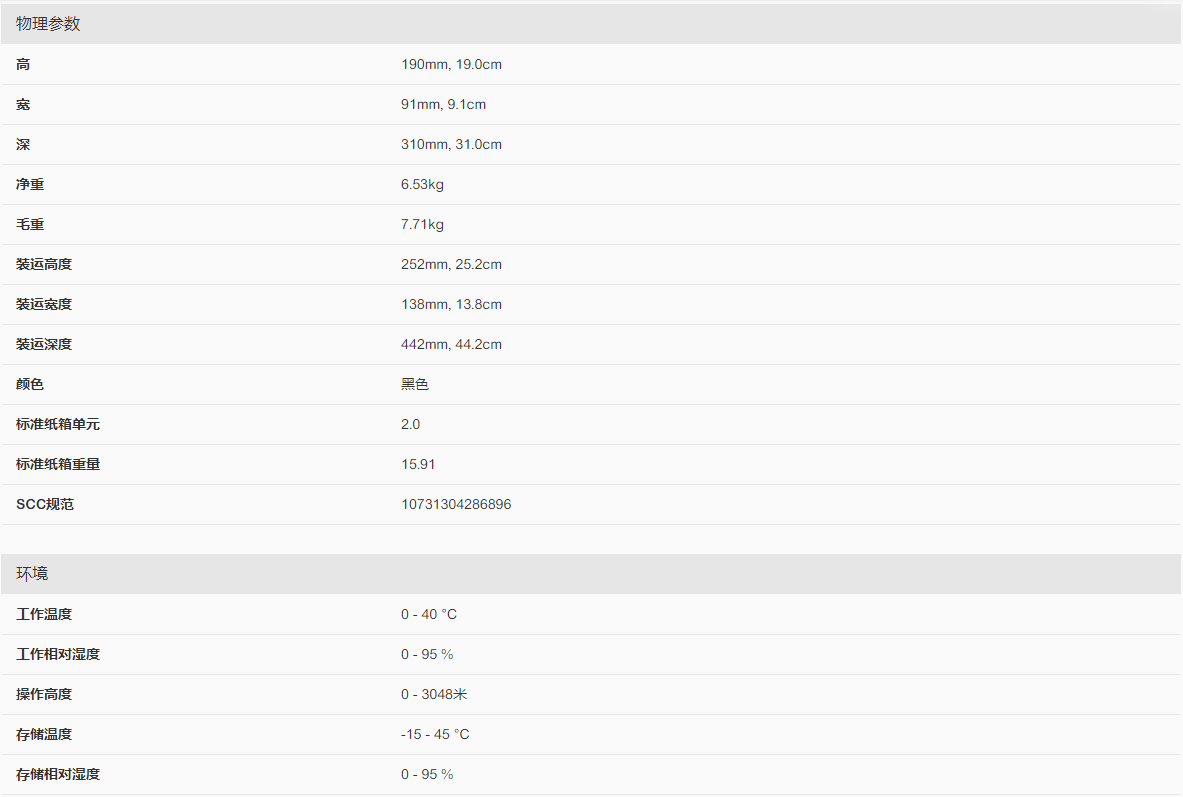Click the 138mm, 13.8cm shipping width value
Viewport: 1183px width, 797px height.
click(451, 305)
